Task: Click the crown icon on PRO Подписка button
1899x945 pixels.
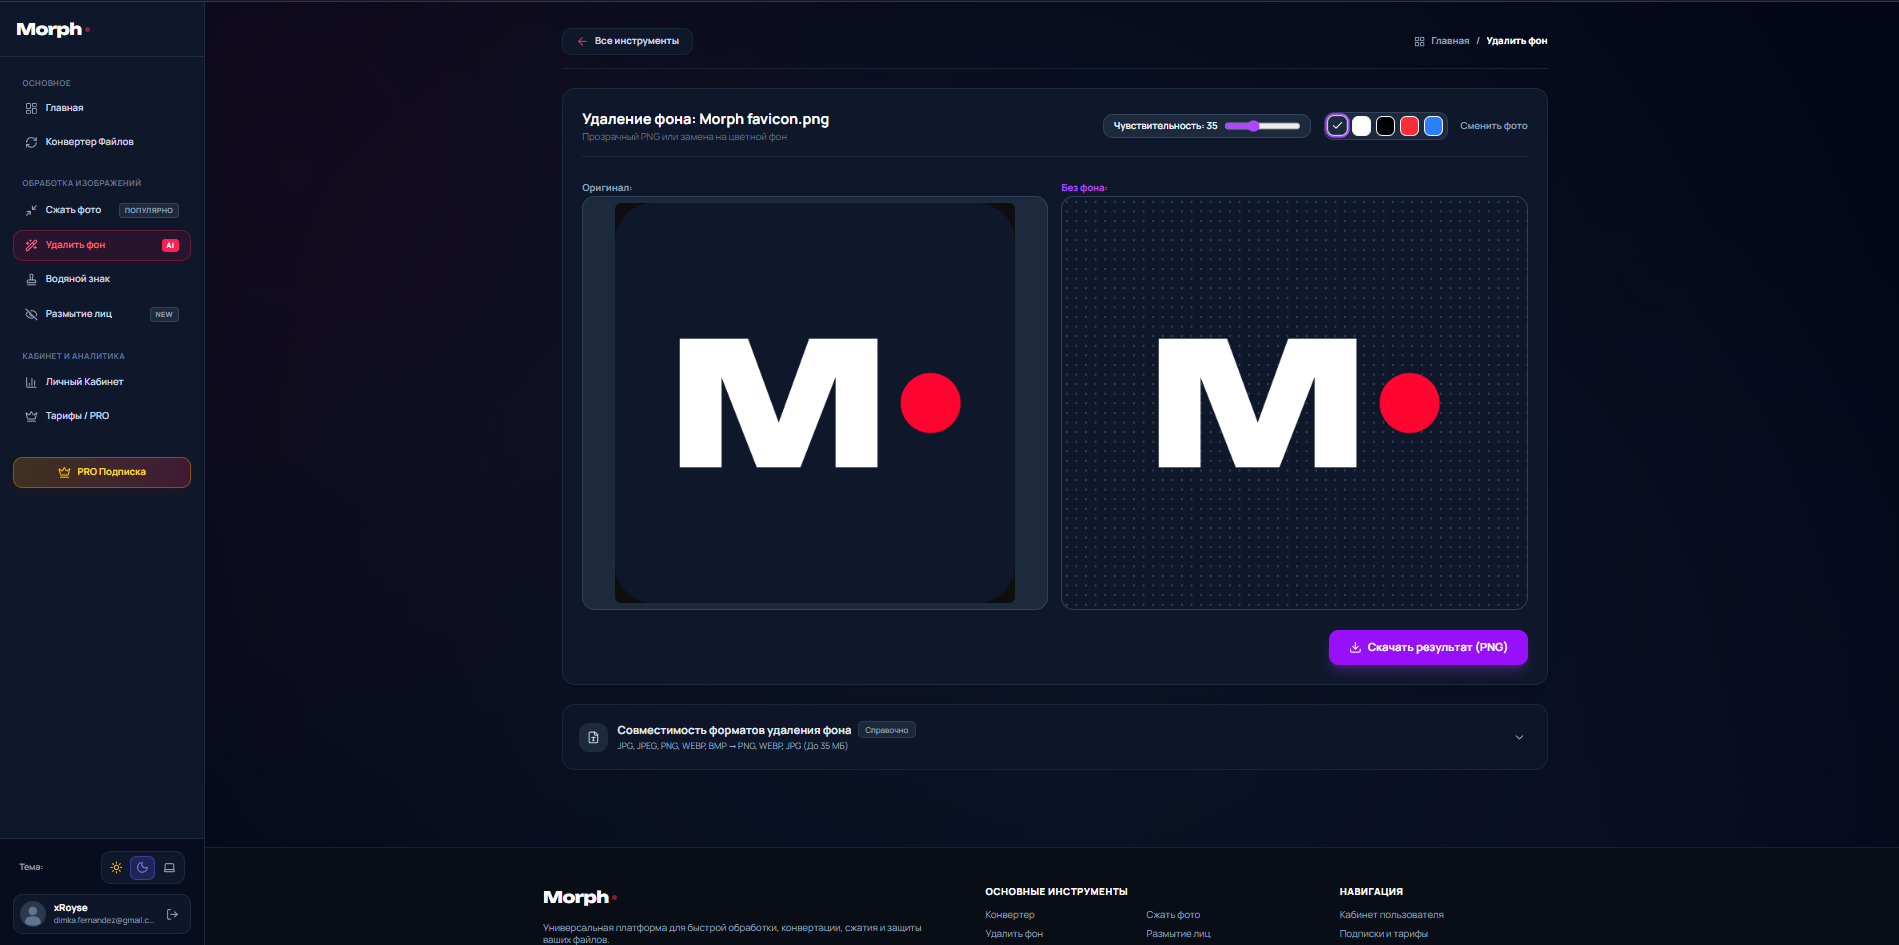Action: tap(64, 472)
